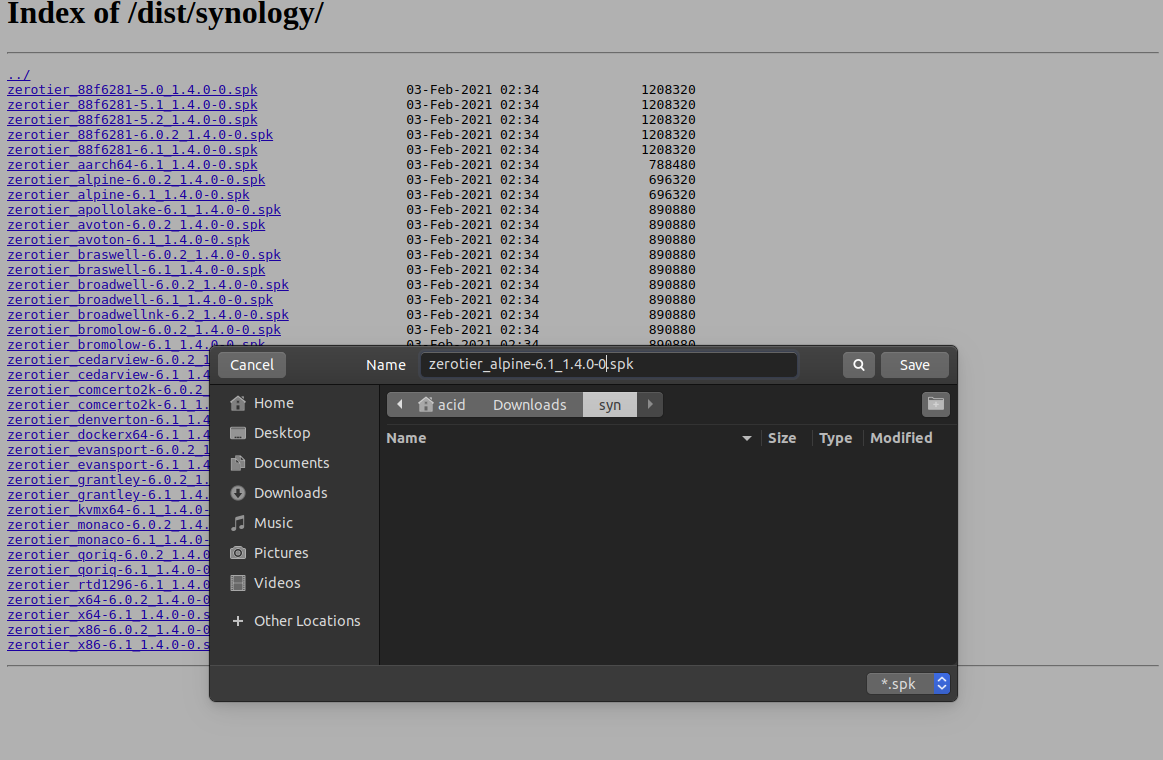Open the zerotier_cedarview-6.0.2 link

[108, 360]
